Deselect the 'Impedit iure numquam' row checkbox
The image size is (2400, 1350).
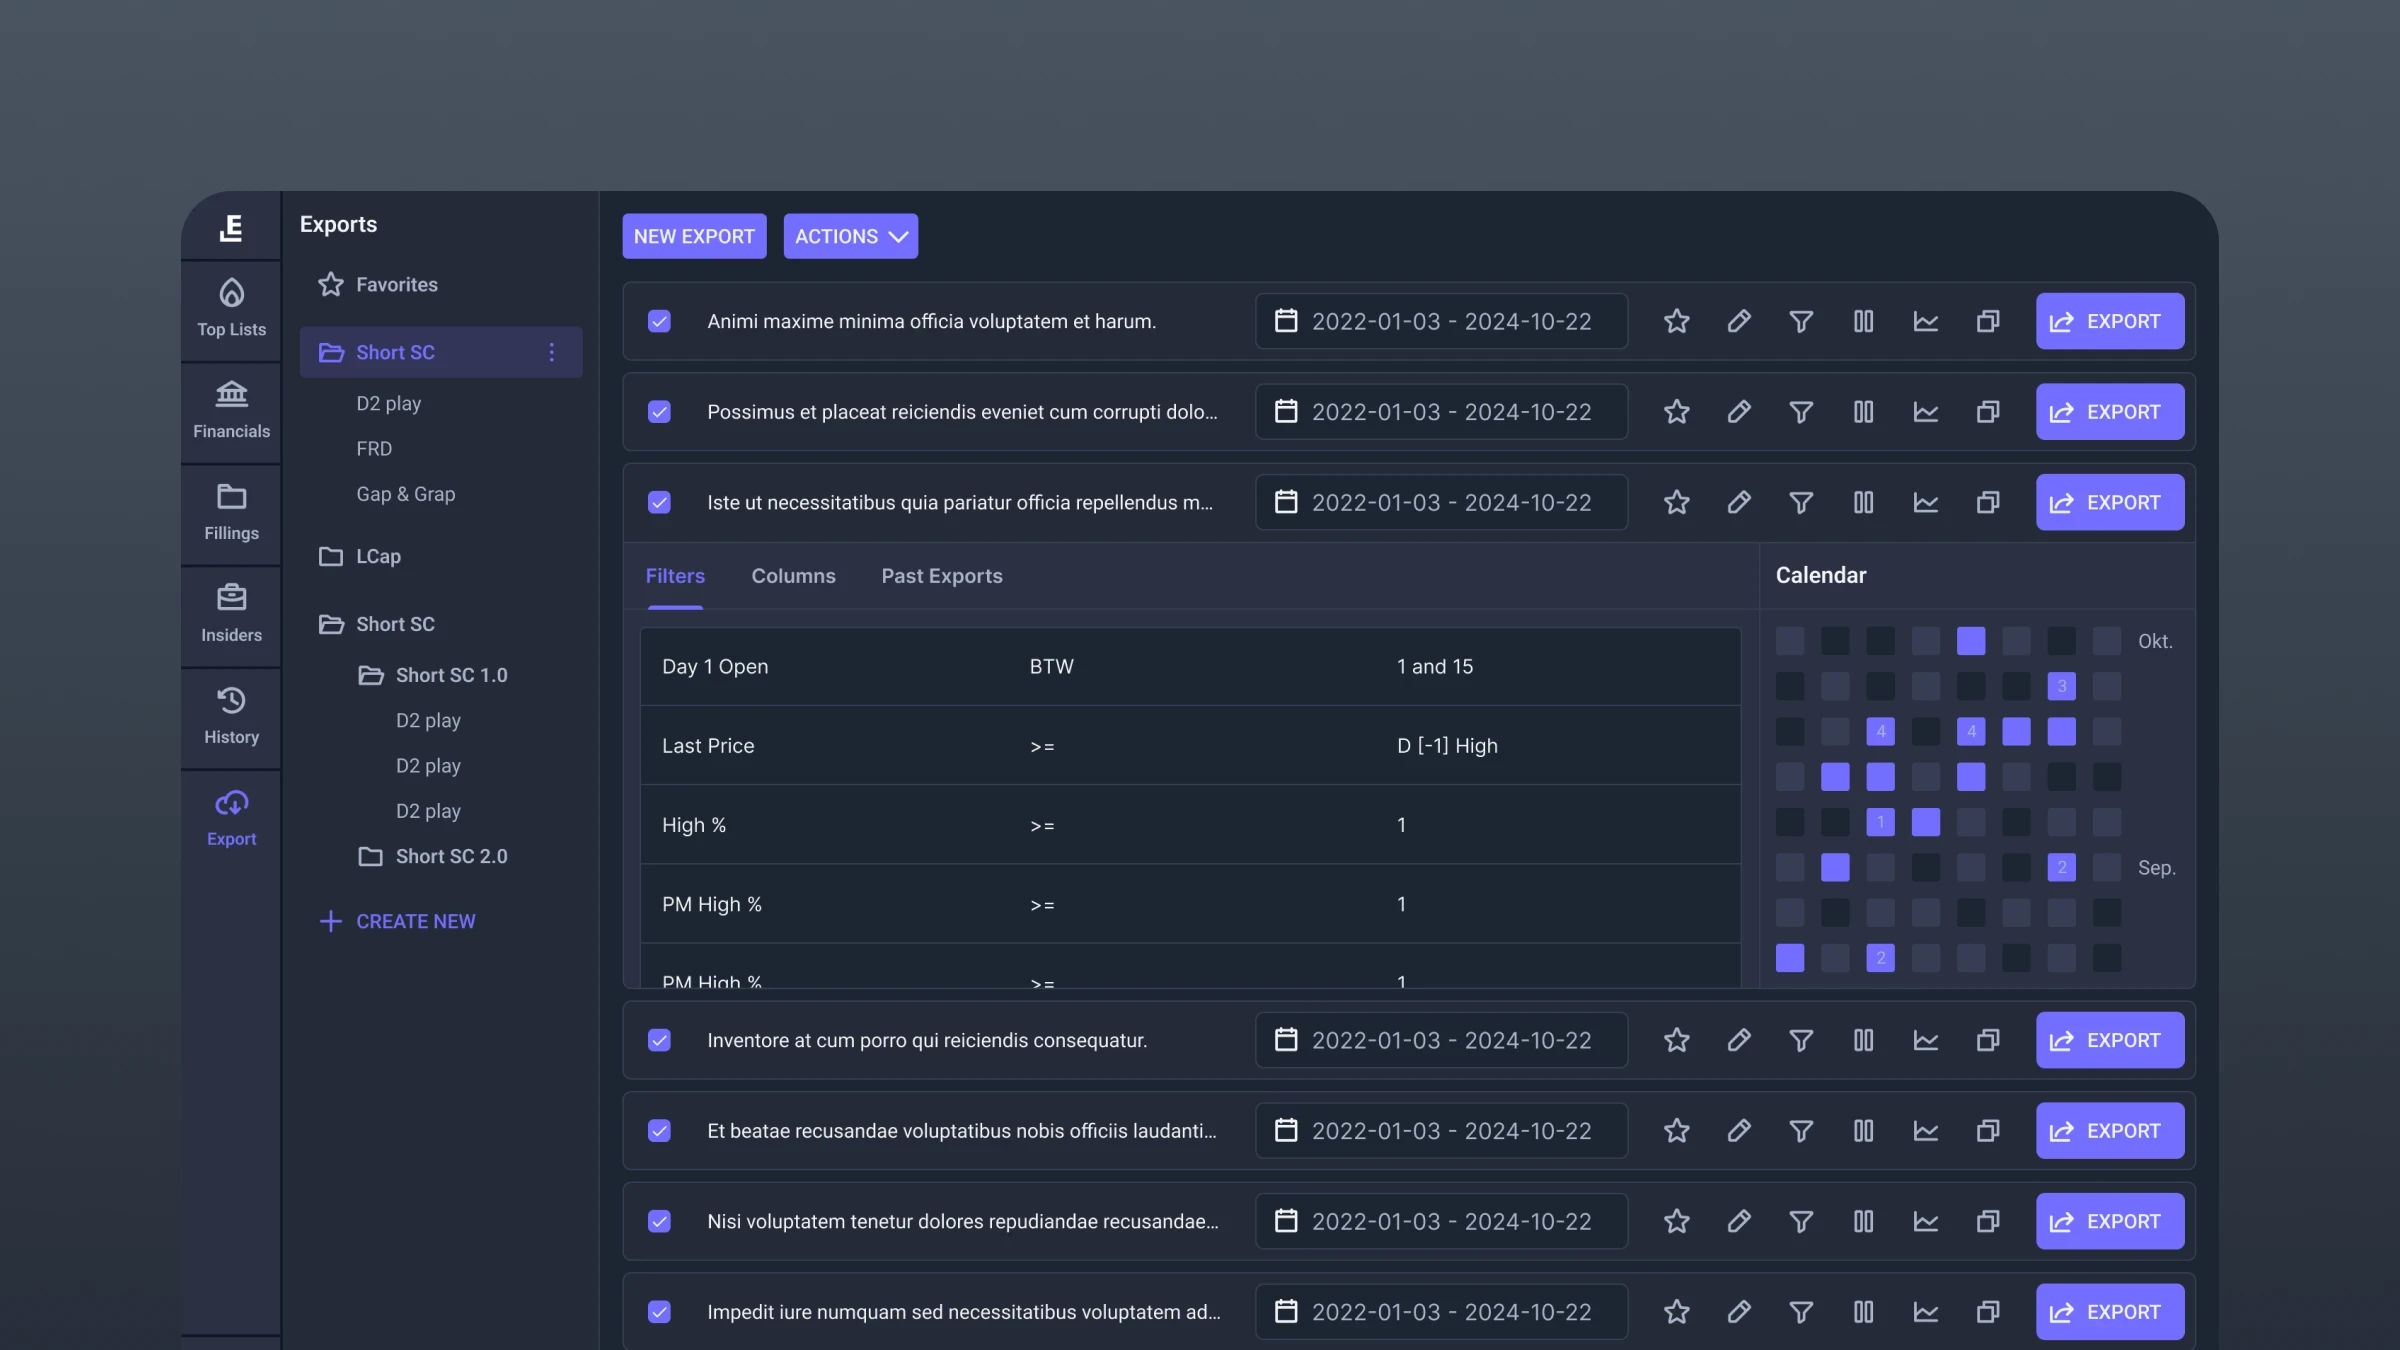point(659,1312)
